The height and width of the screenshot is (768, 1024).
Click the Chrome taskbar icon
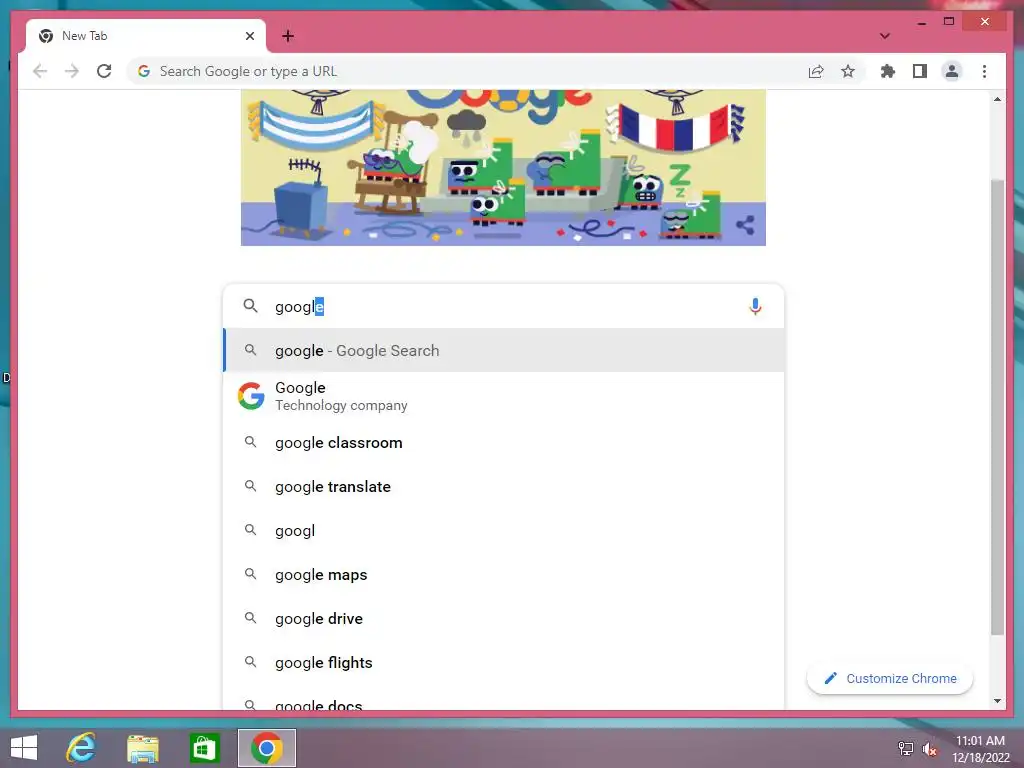click(x=266, y=748)
